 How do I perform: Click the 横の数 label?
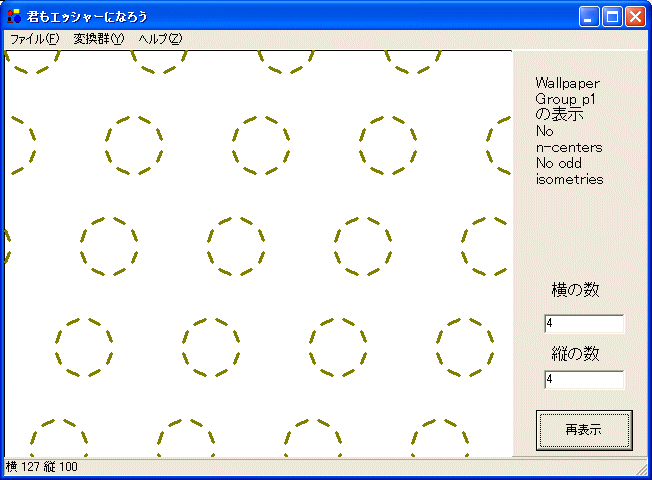click(x=575, y=289)
